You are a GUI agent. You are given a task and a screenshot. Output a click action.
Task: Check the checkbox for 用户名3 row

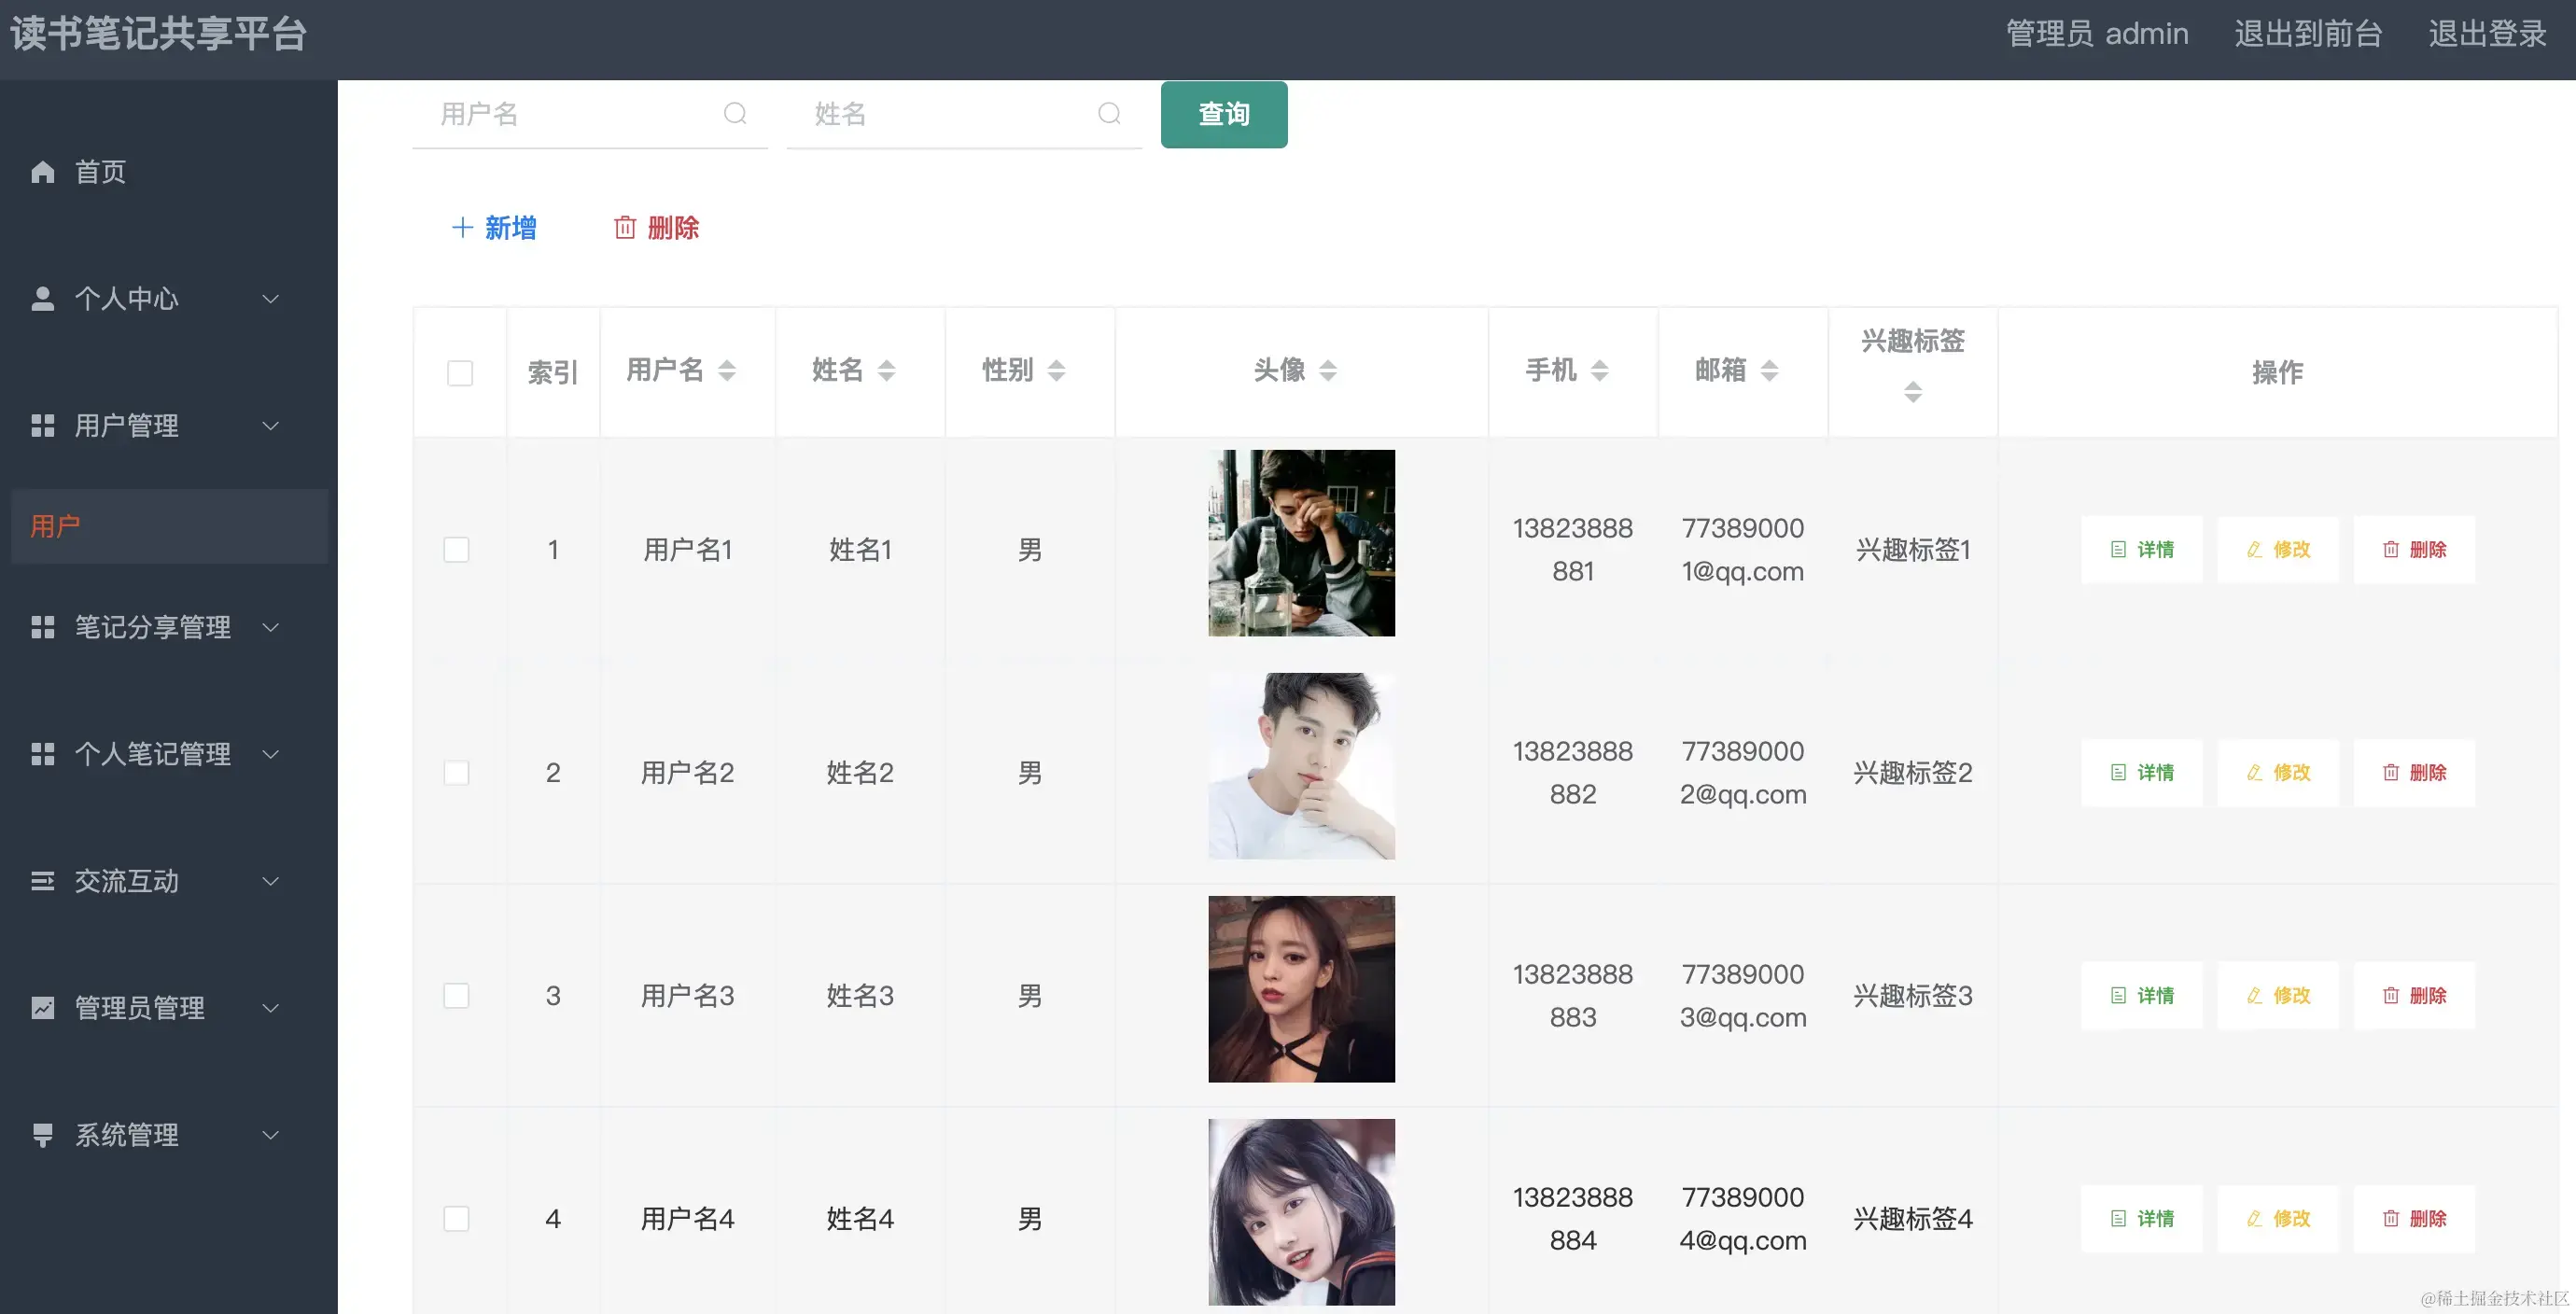pos(457,995)
